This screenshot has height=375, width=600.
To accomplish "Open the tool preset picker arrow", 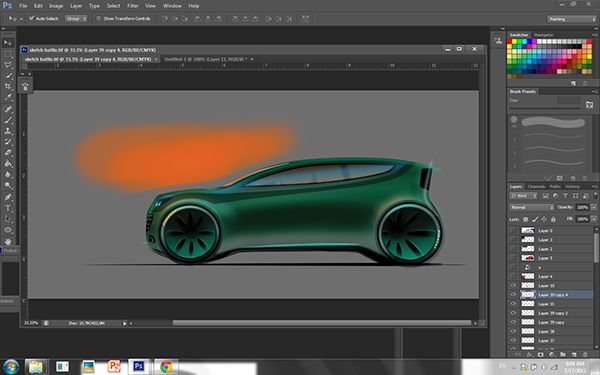I will tap(21, 18).
